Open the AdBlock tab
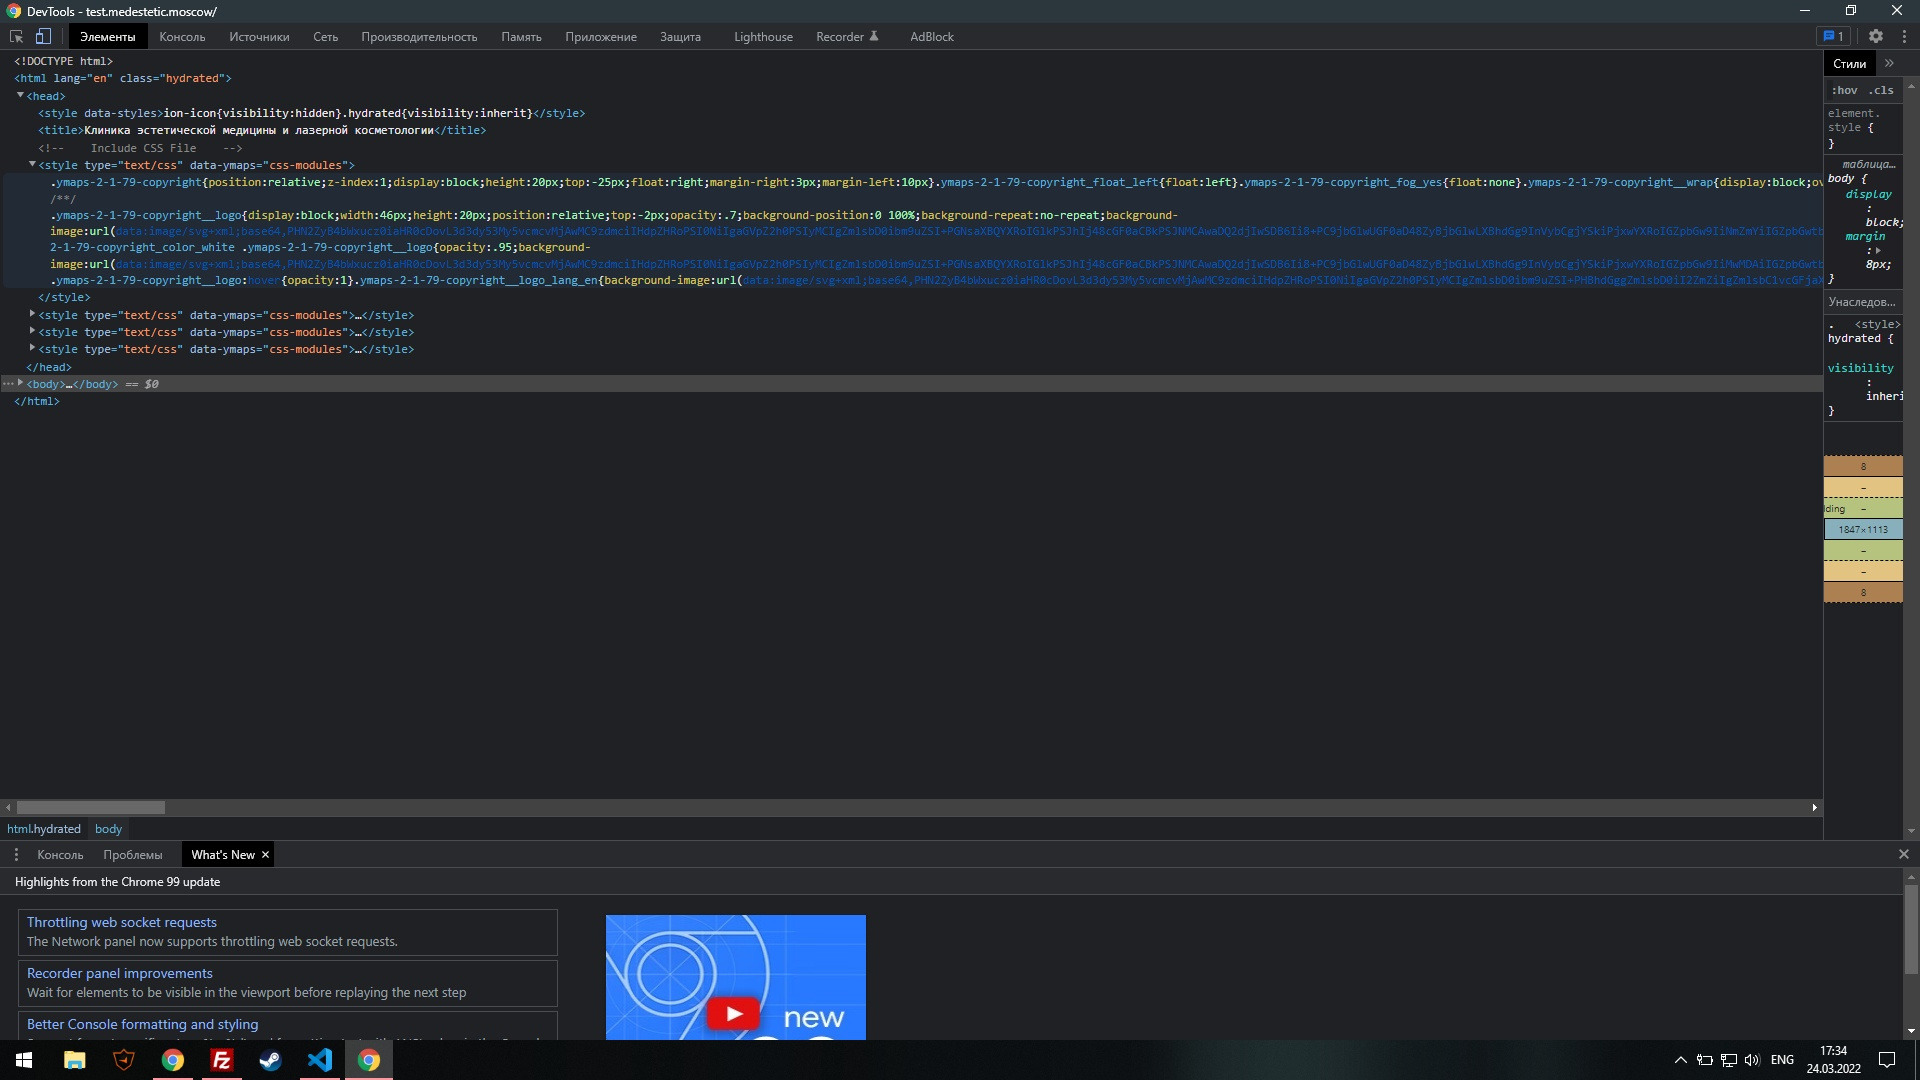 tap(931, 37)
